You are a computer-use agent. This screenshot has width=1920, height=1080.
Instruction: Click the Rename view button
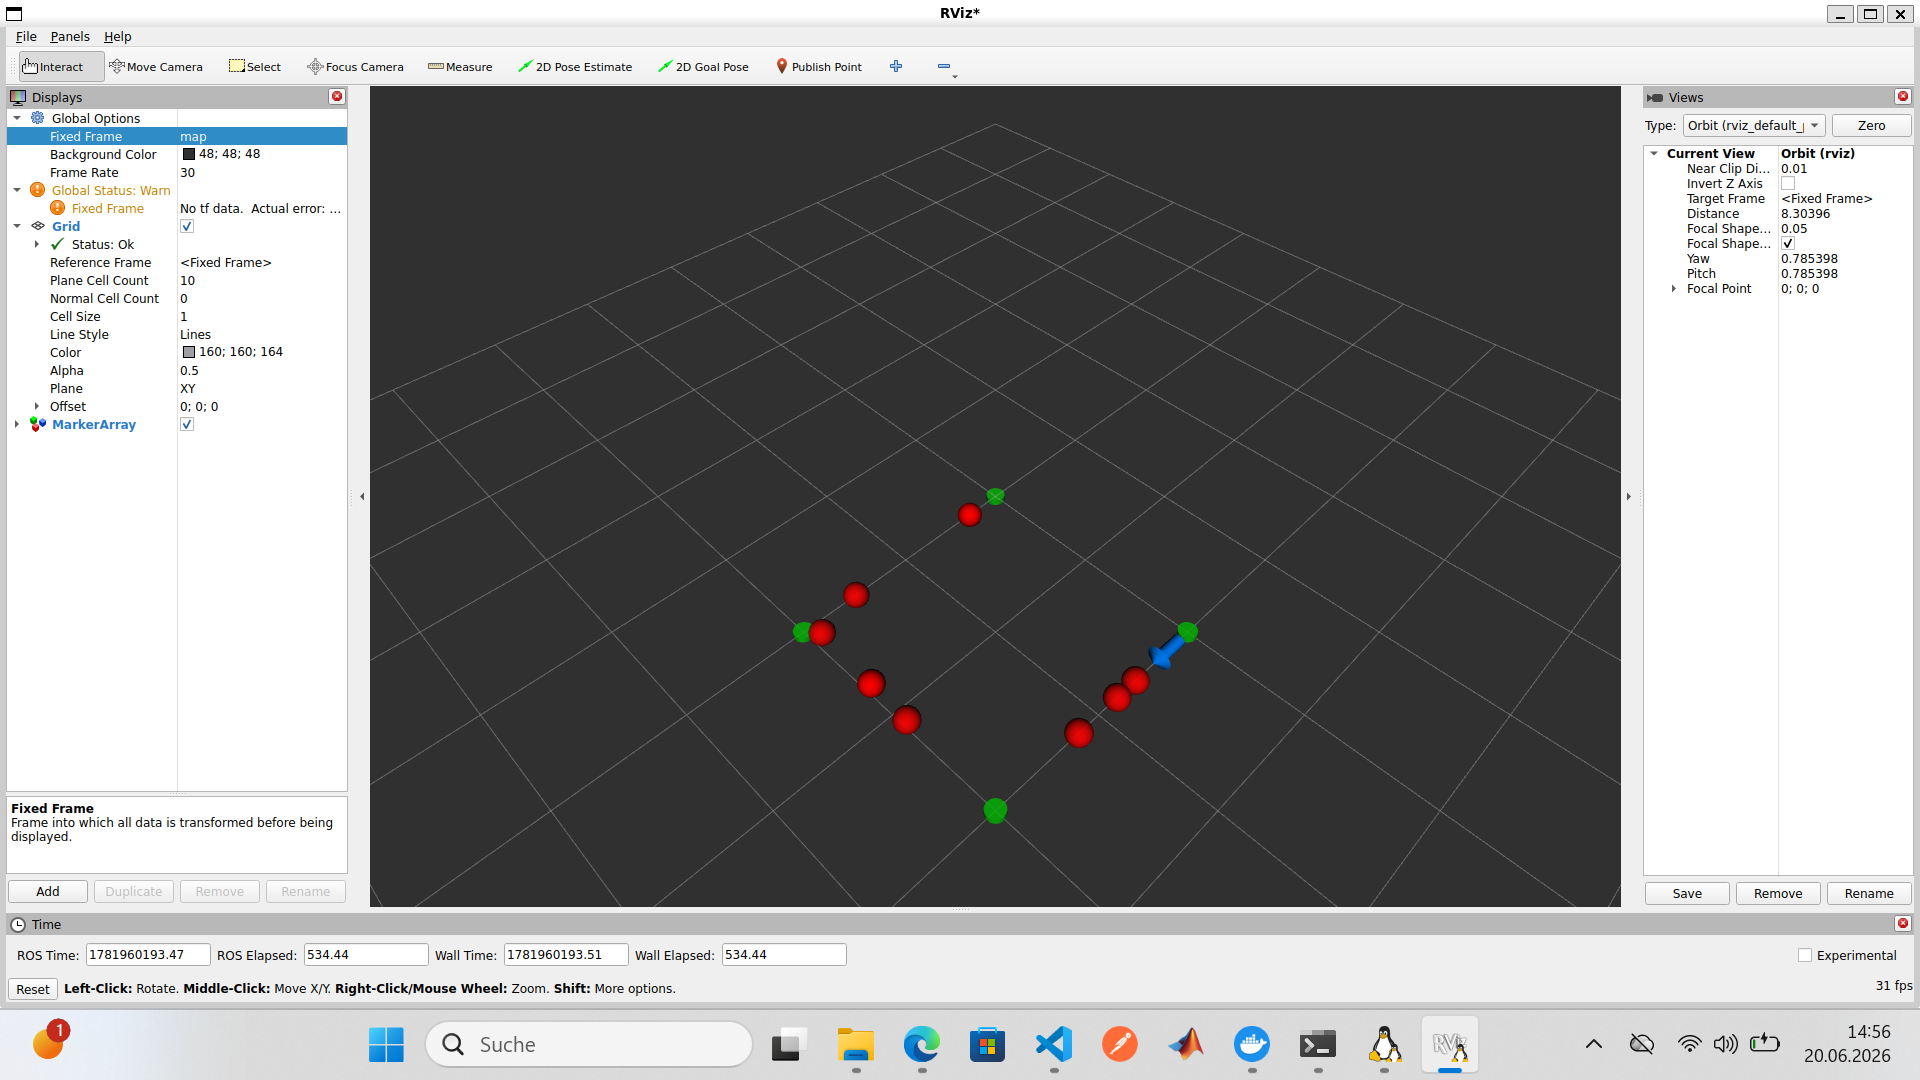tap(1869, 894)
